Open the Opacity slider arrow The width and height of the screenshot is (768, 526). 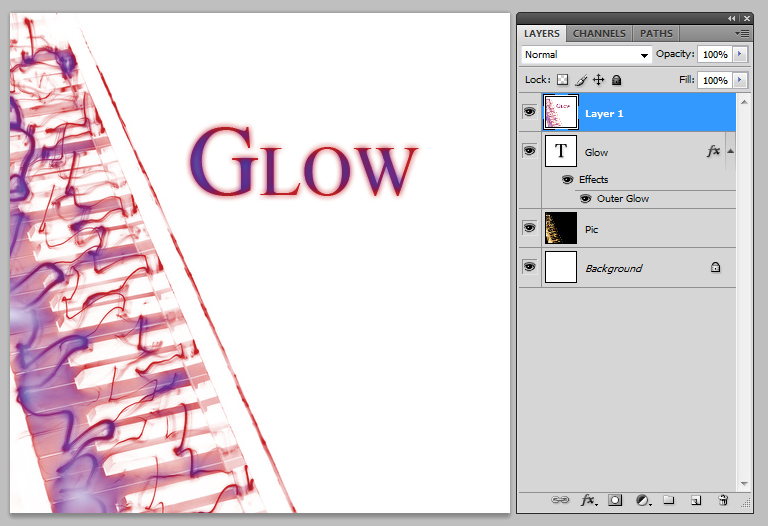pos(740,54)
